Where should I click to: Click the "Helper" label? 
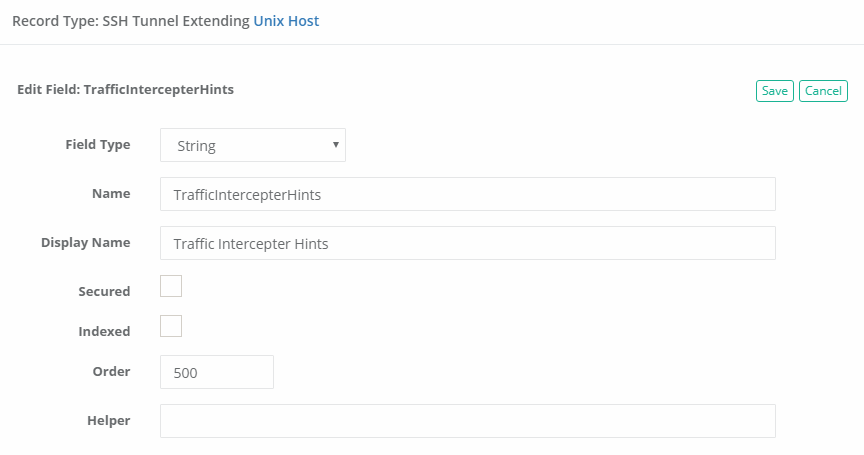pos(108,420)
